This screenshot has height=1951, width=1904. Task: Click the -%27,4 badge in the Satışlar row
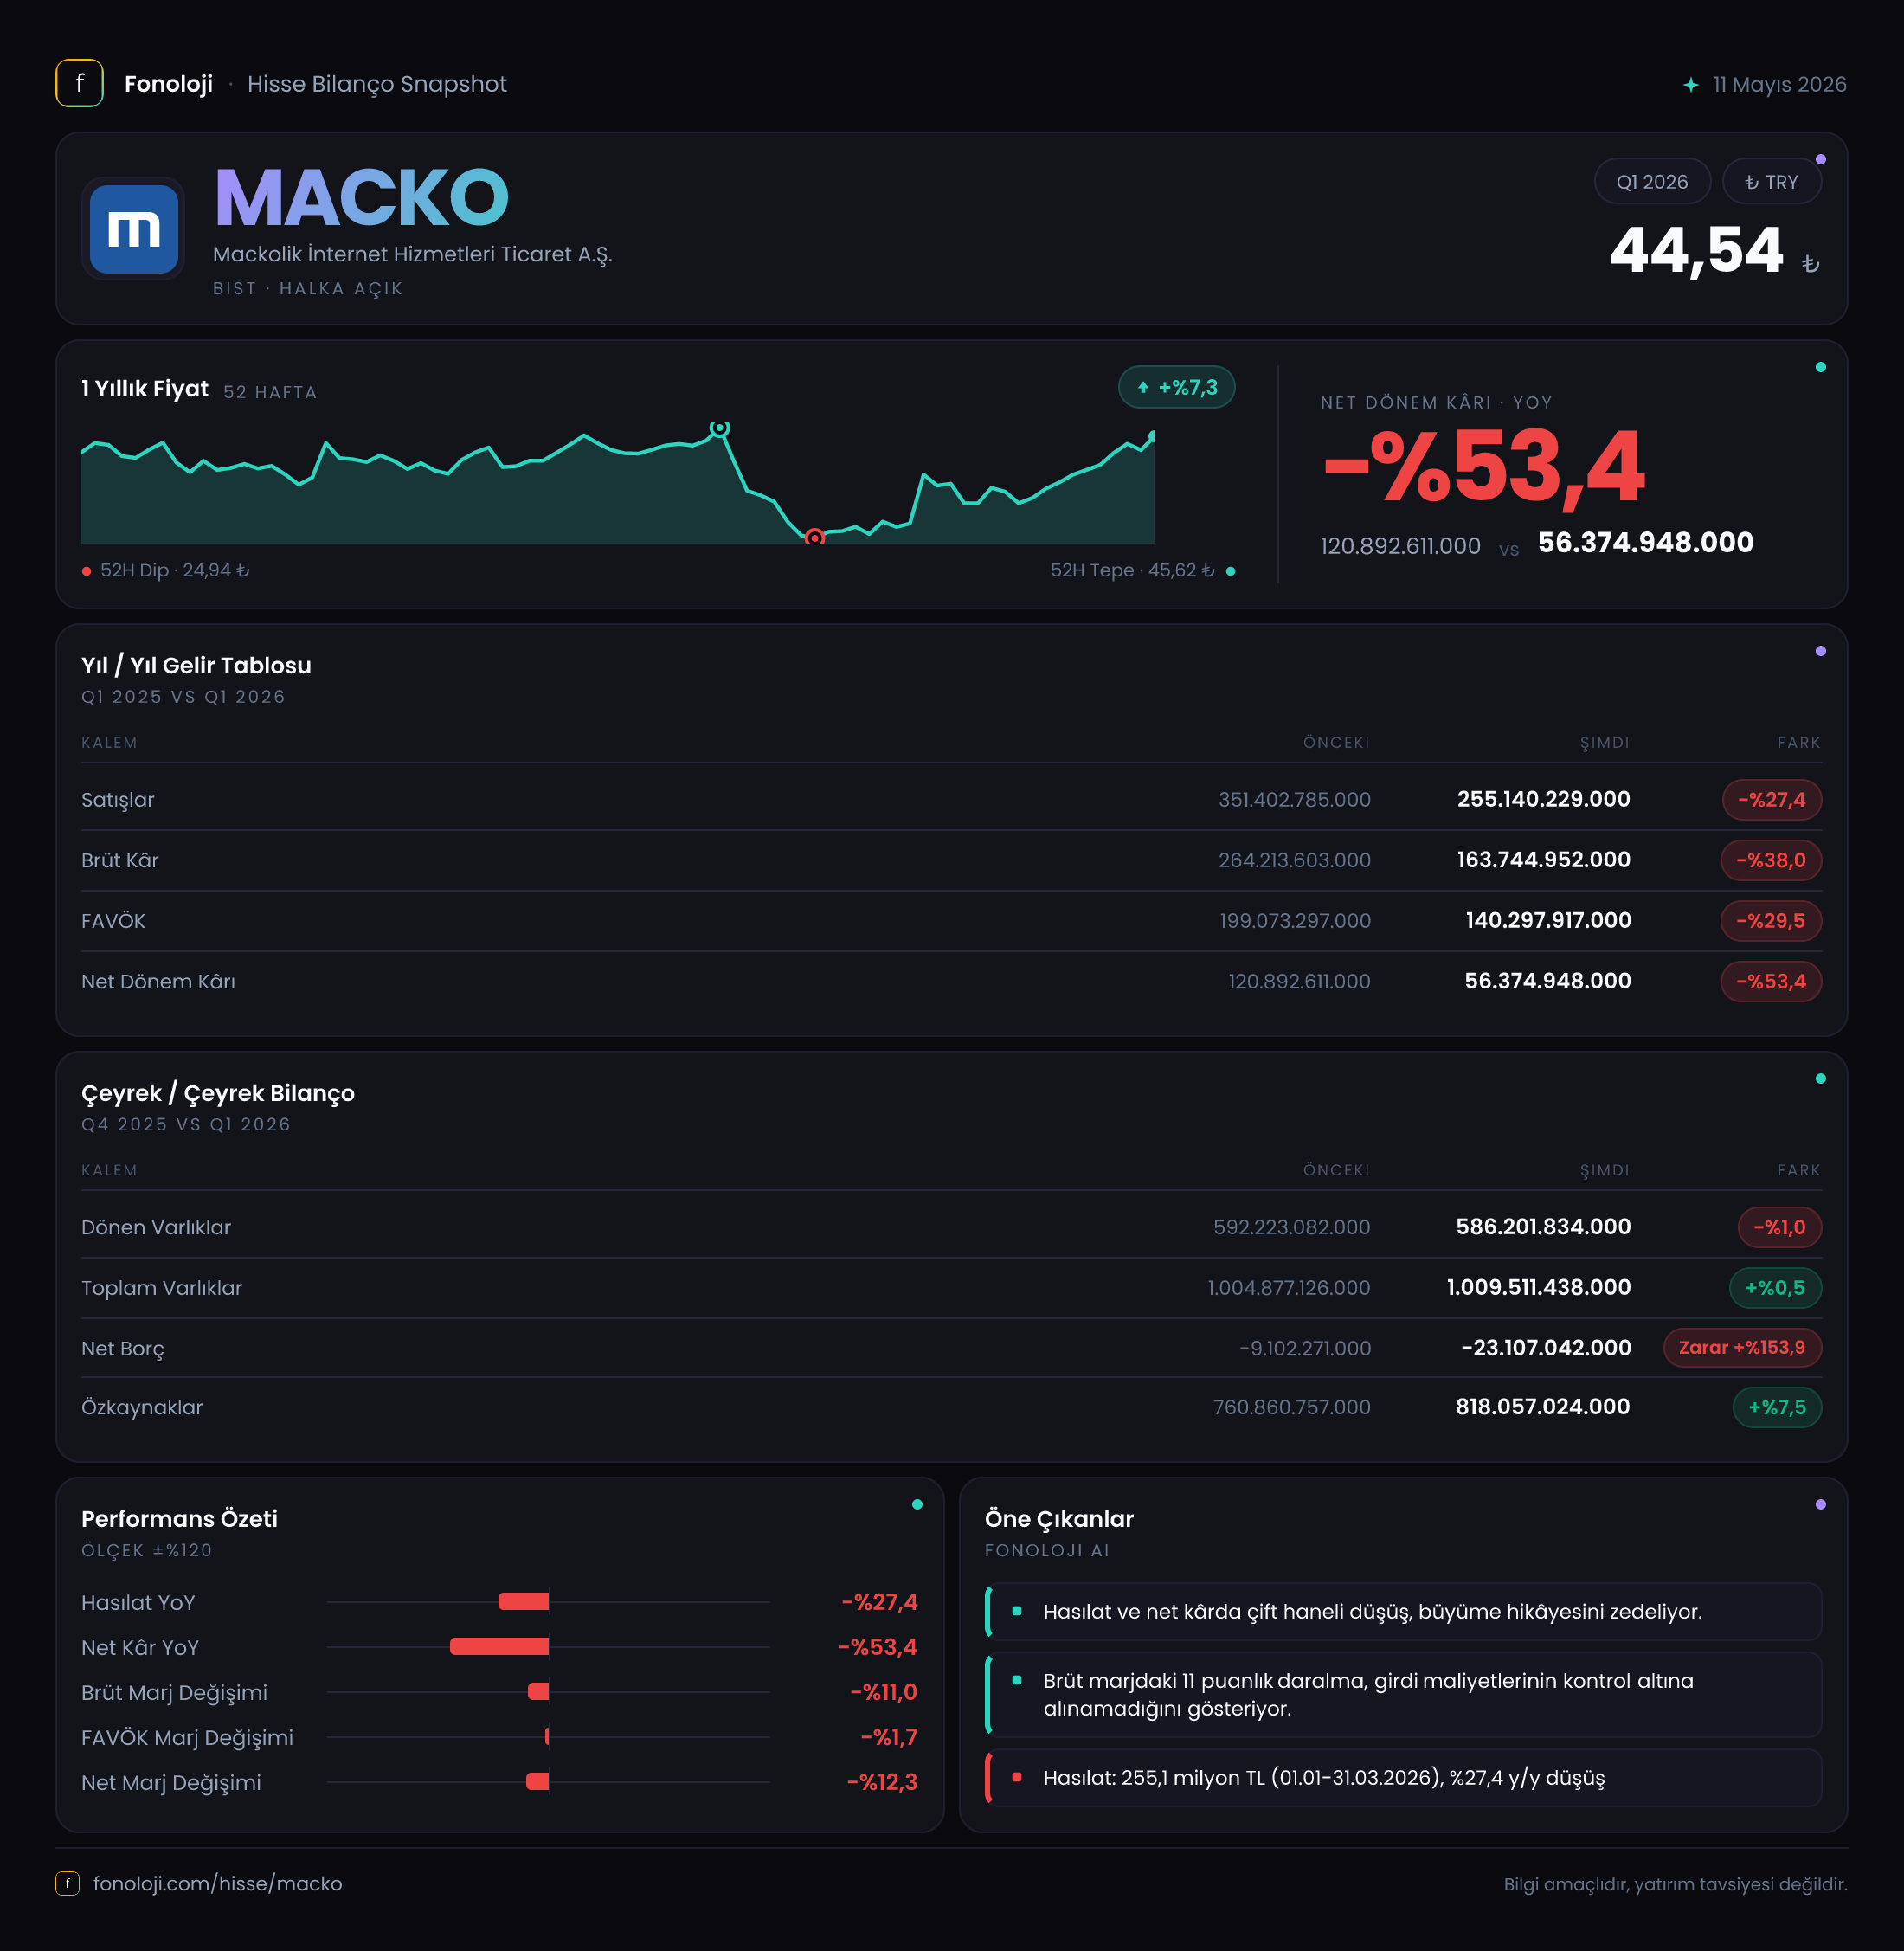1771,800
